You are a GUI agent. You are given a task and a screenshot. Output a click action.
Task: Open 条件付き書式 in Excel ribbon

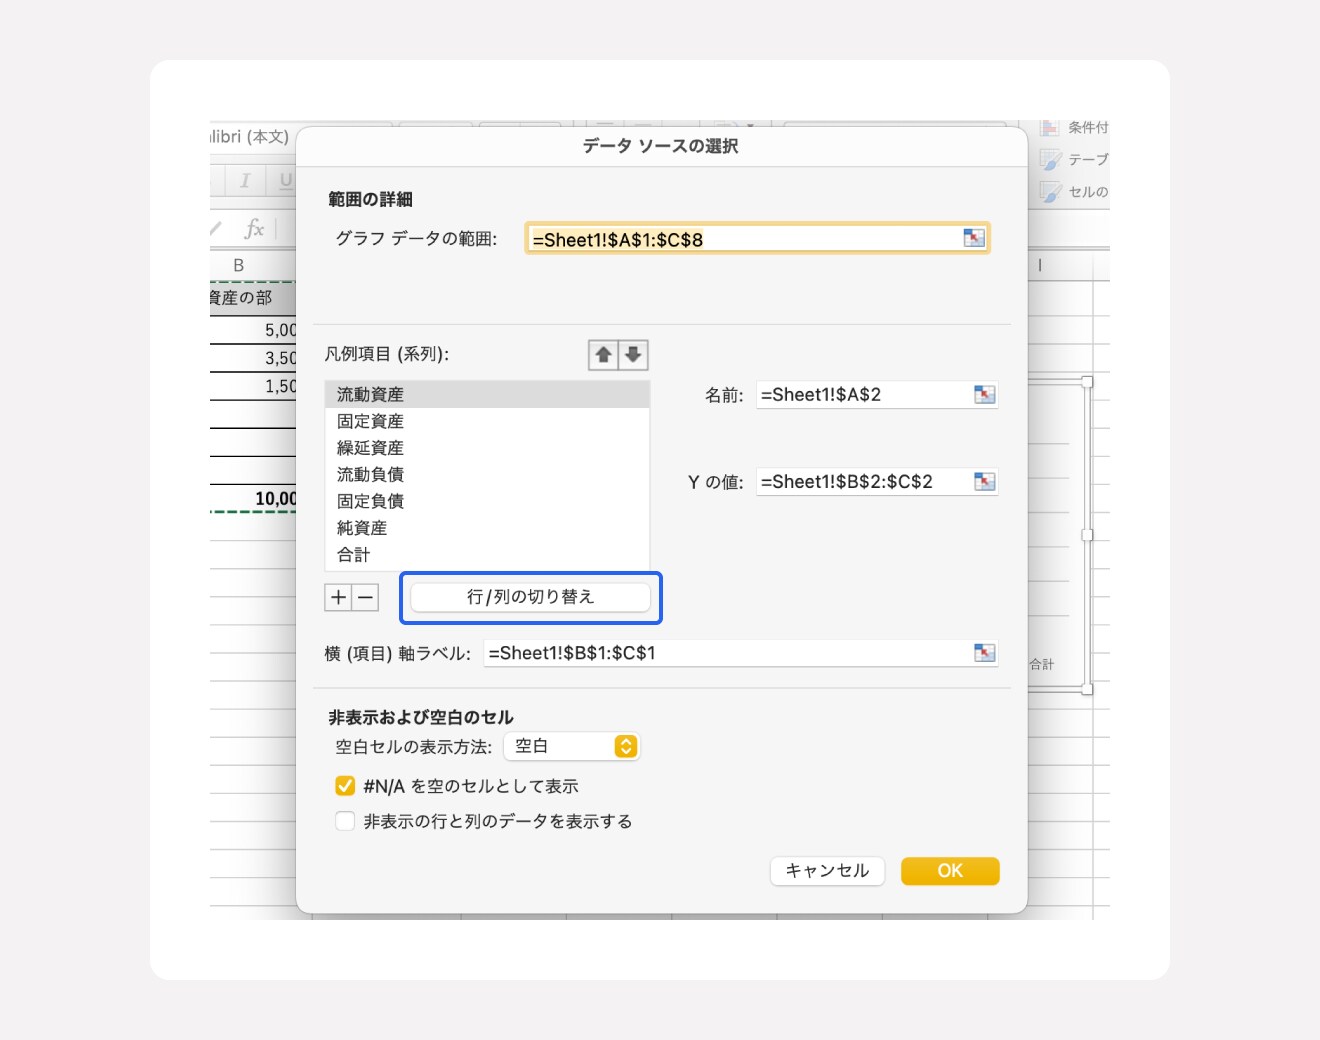(1075, 128)
